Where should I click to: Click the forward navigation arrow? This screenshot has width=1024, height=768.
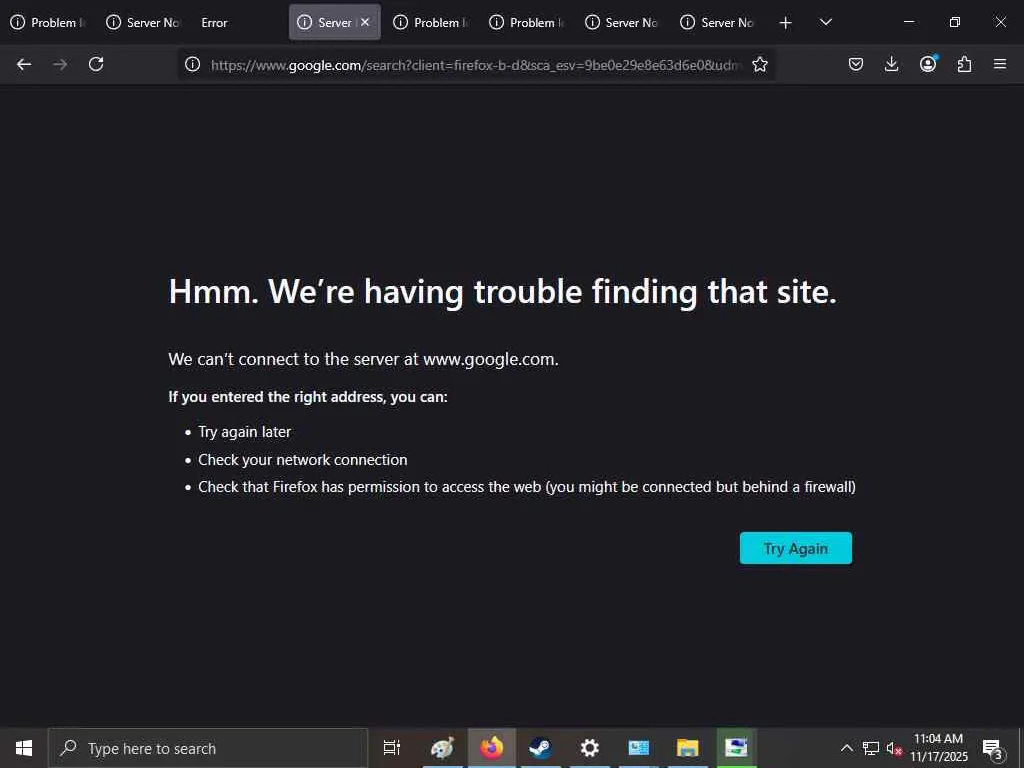[60, 64]
